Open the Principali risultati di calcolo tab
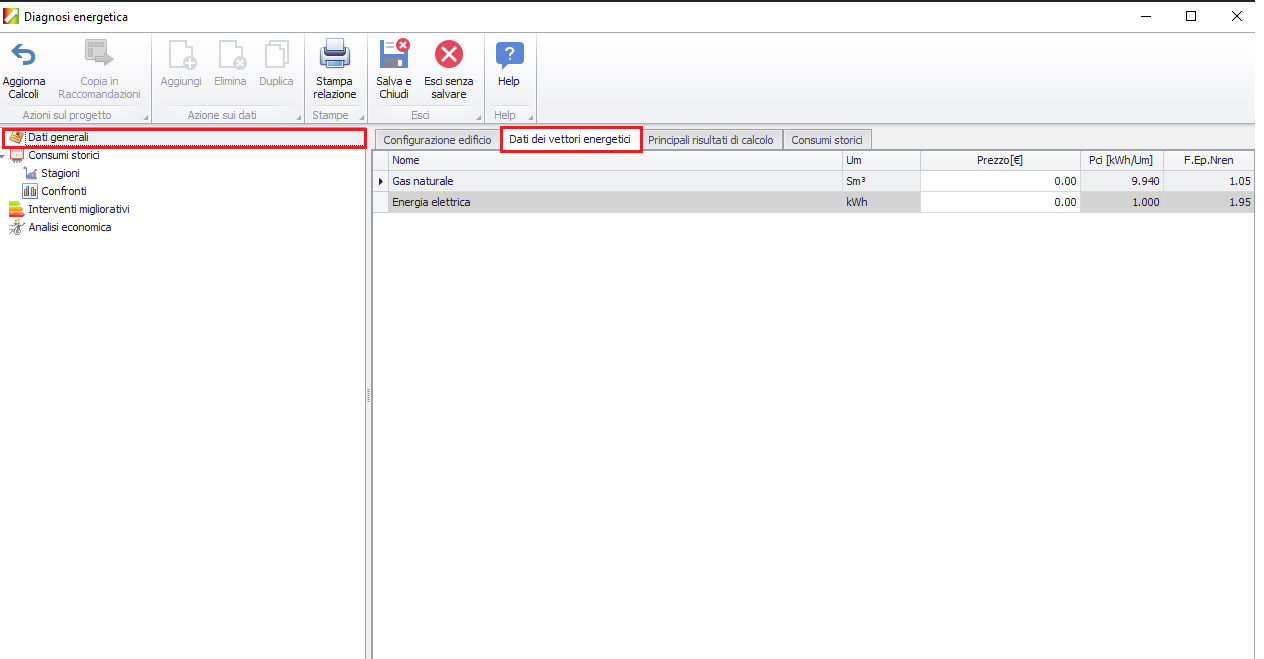This screenshot has width=1264, height=659. 710,140
